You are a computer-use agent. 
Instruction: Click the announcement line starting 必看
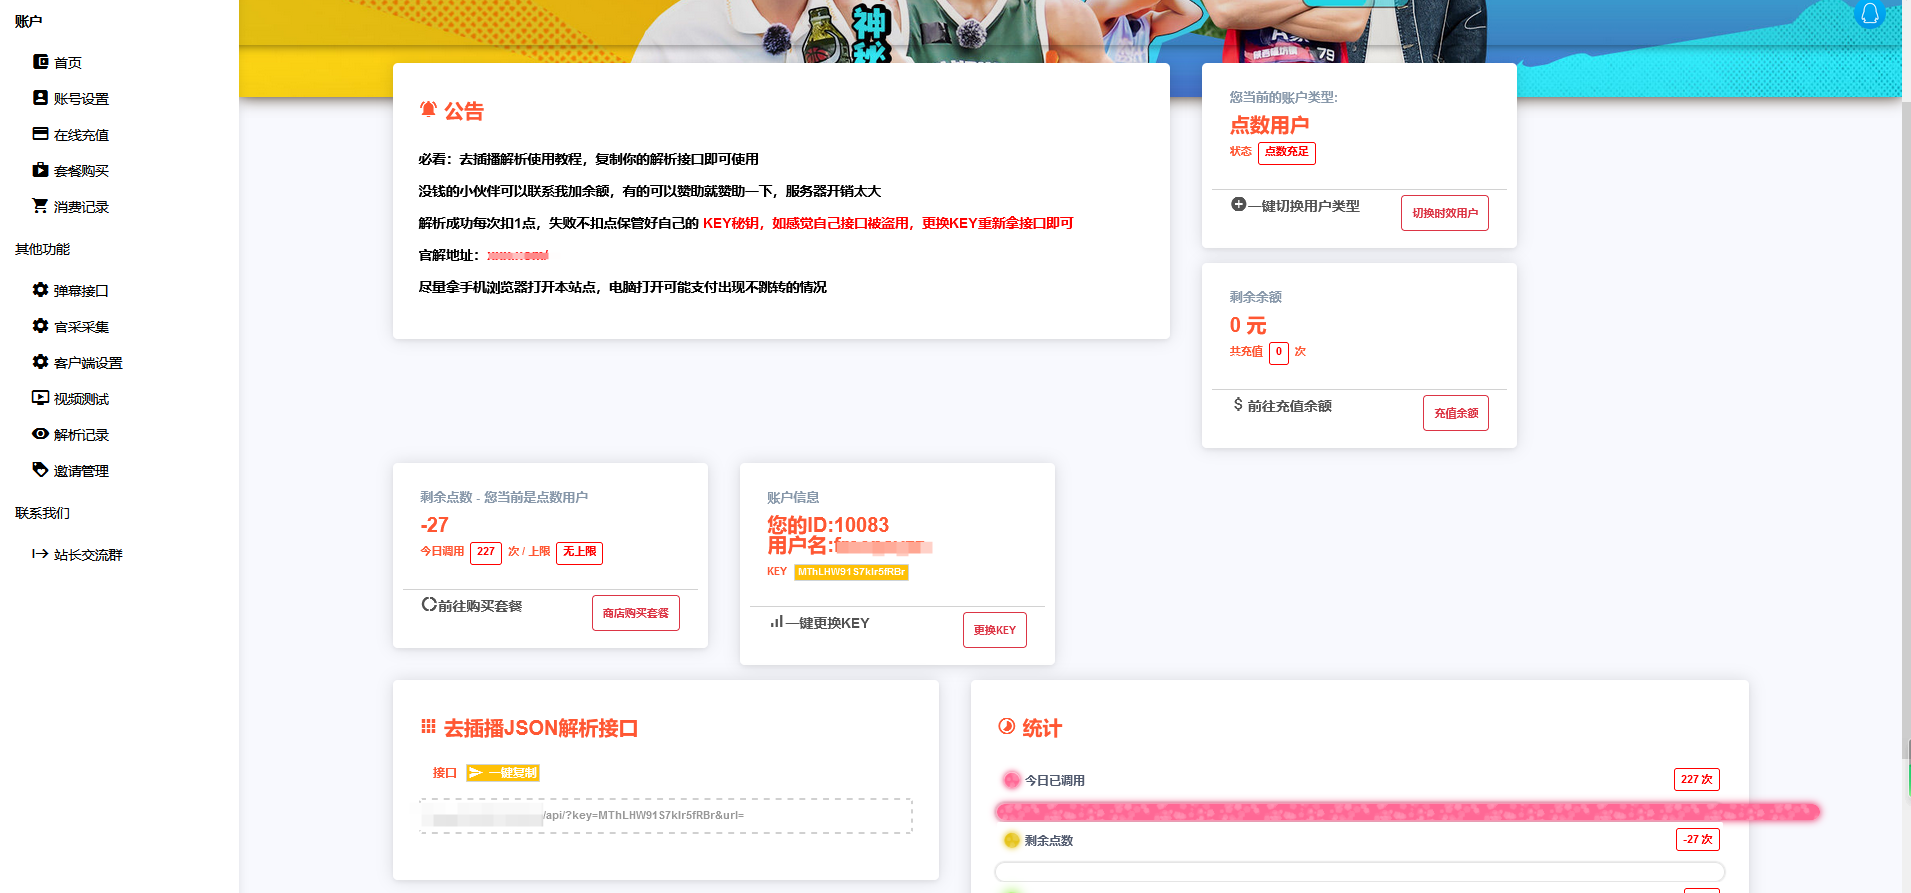[588, 159]
